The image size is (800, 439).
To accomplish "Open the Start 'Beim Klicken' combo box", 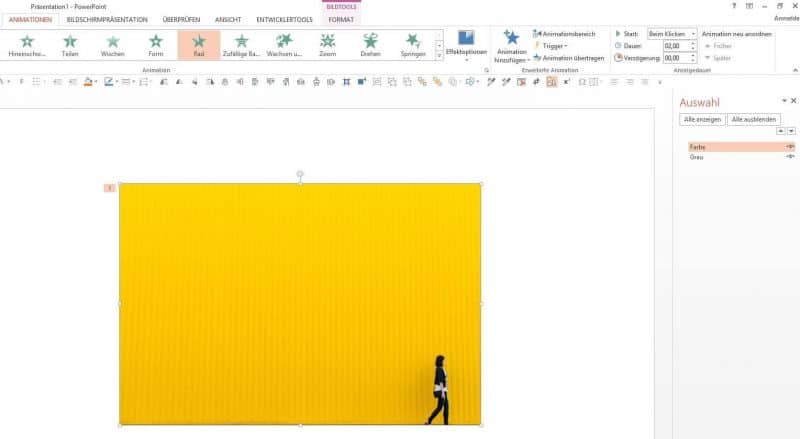I will 671,34.
